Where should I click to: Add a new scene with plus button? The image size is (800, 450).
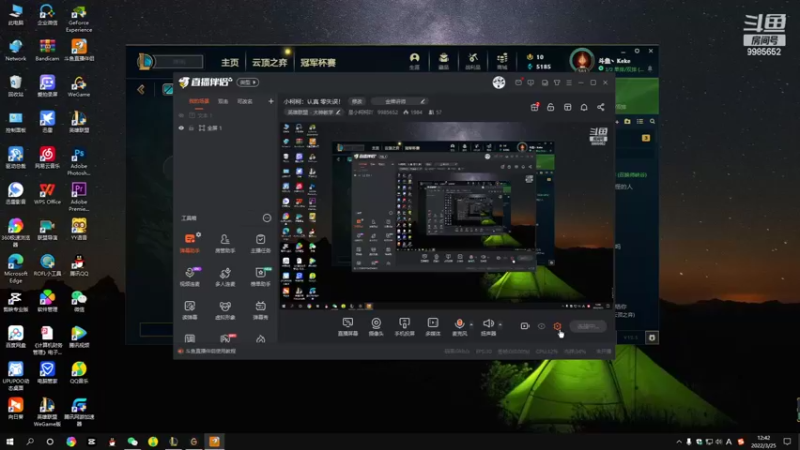(270, 101)
